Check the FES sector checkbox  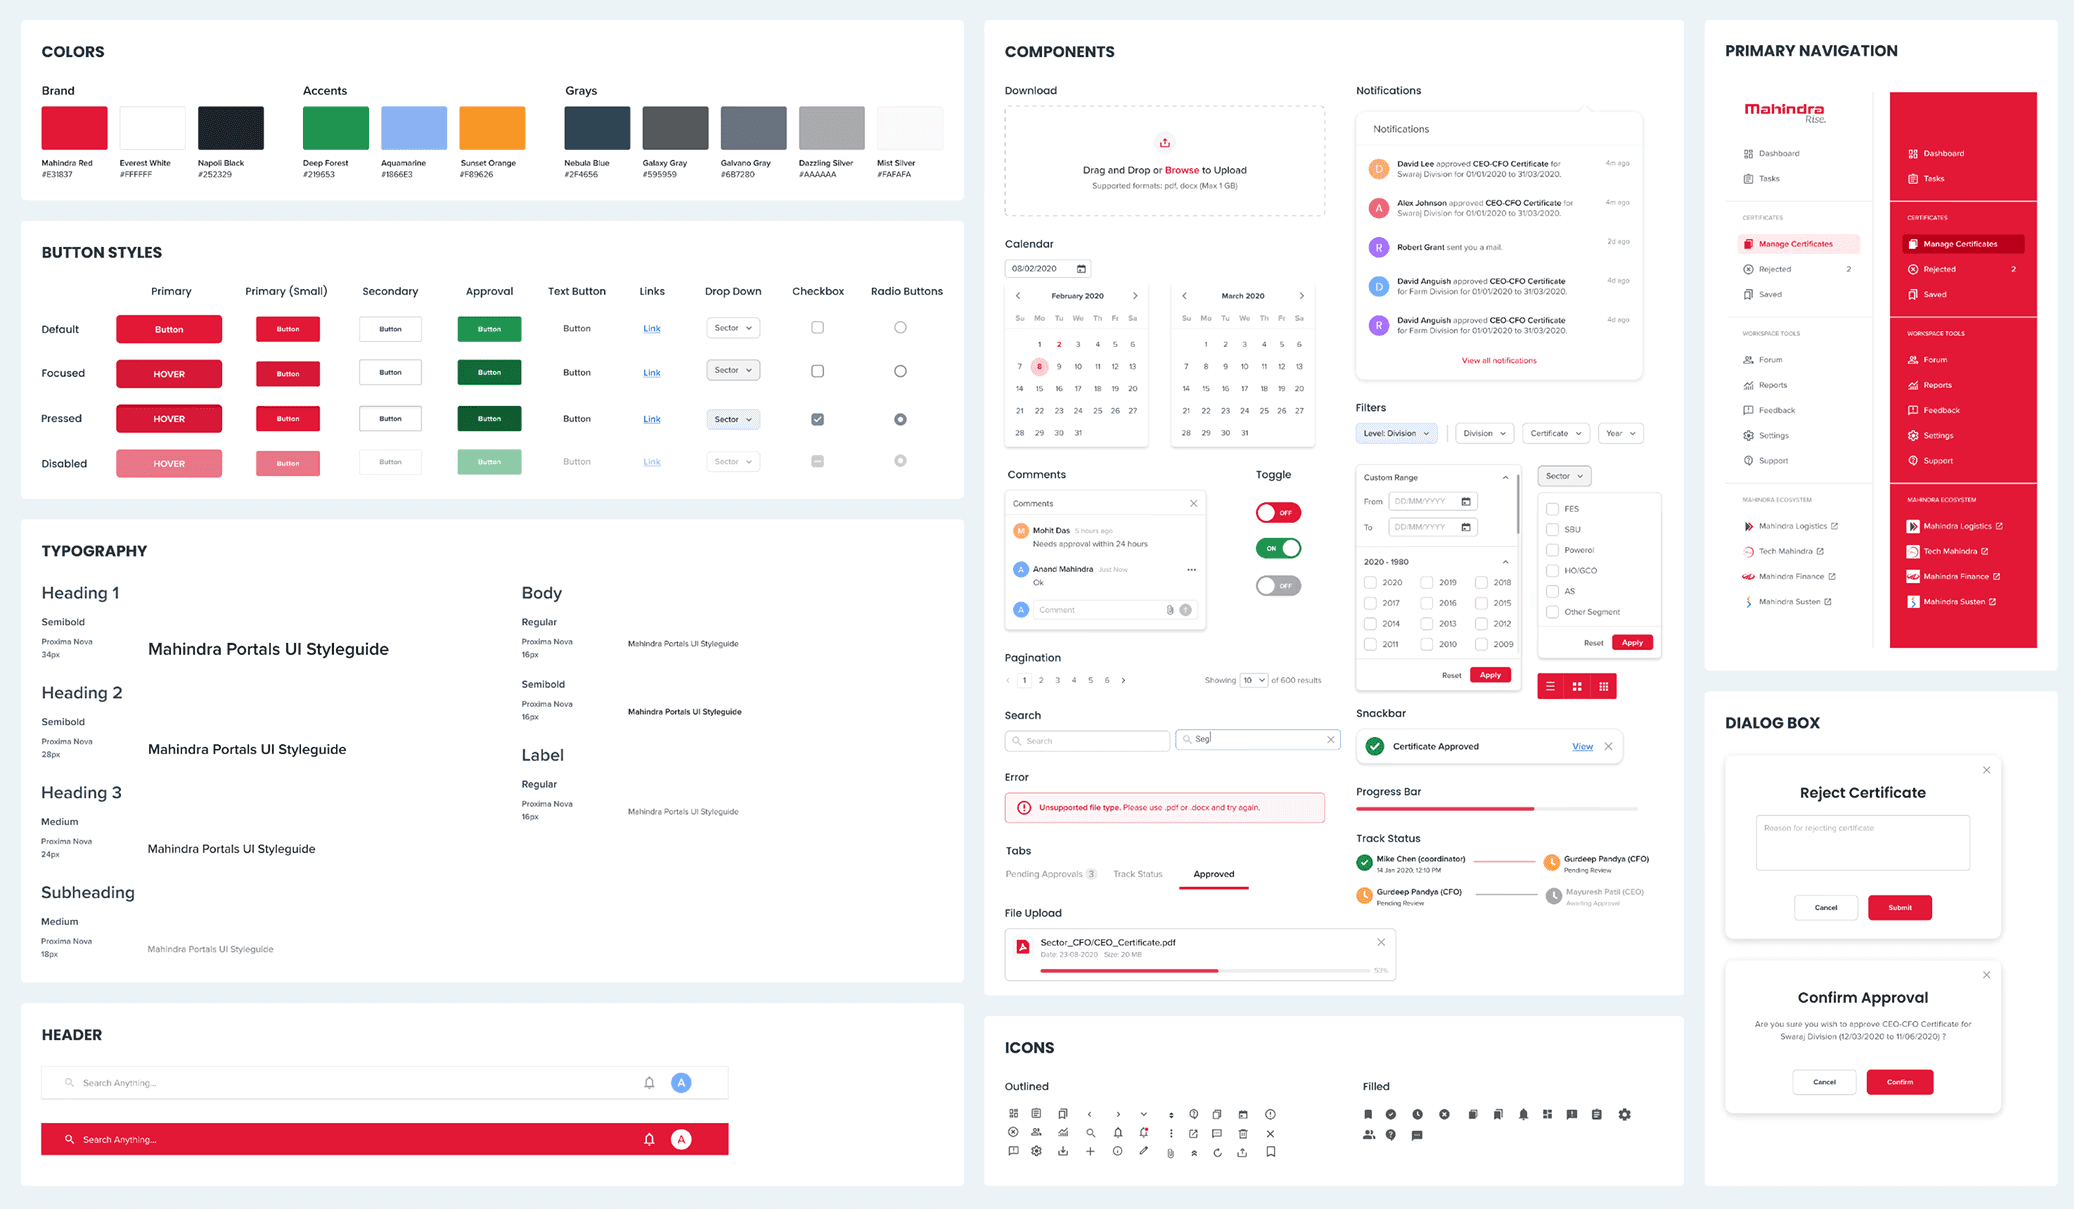(x=1552, y=509)
